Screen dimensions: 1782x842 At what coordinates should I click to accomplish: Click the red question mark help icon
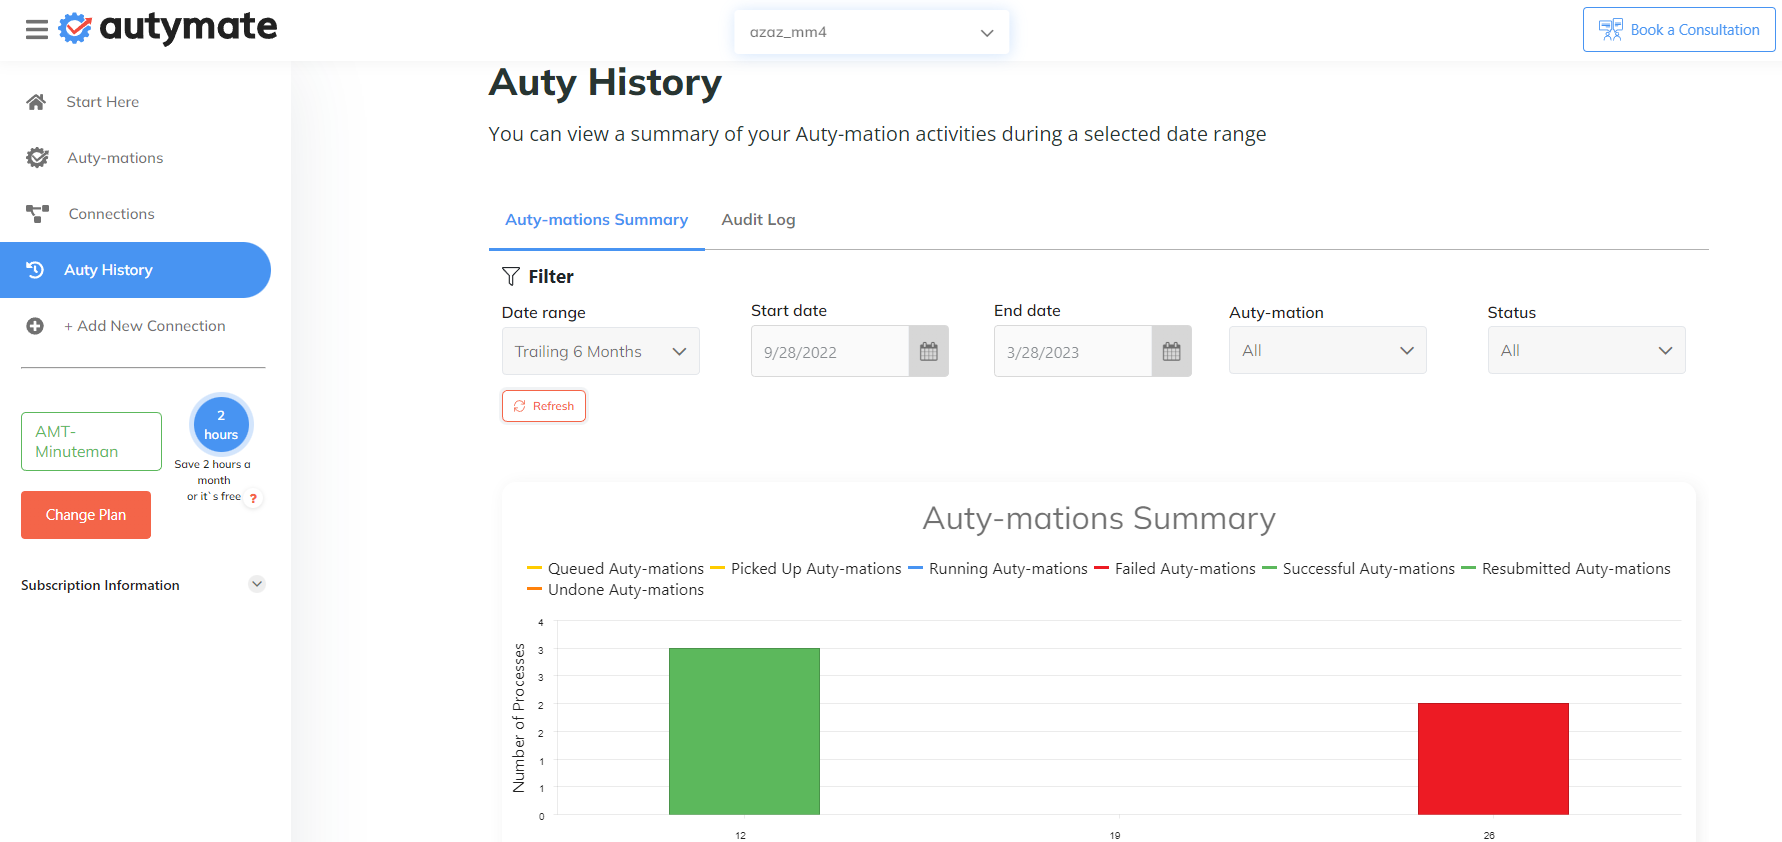pos(253,498)
